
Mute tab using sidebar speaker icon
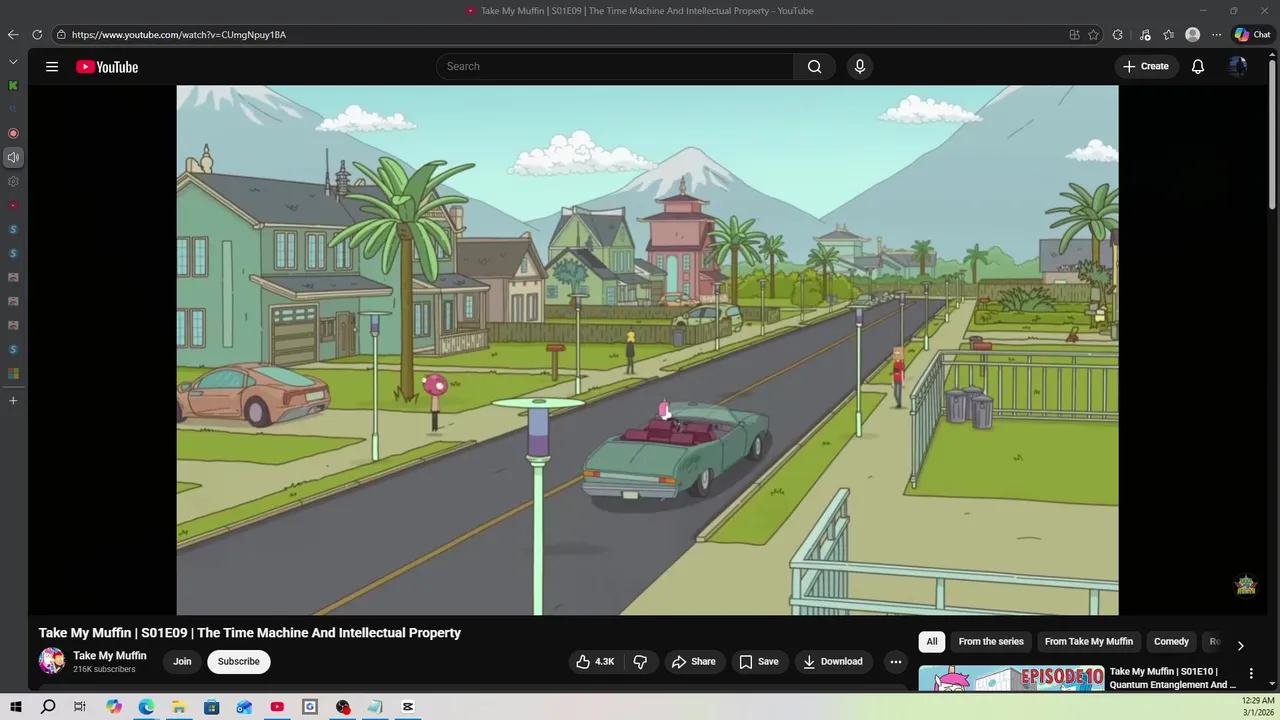pos(13,157)
